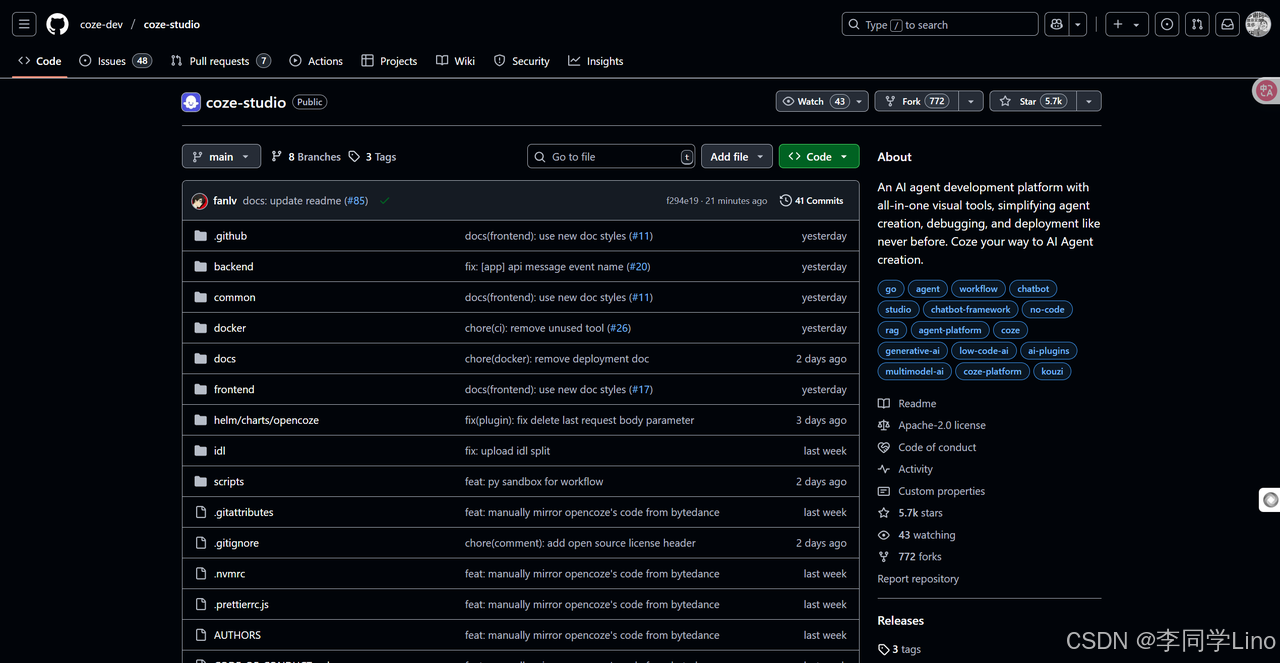The image size is (1280, 663).
Task: Click the coze-studio repository avatar icon
Action: 191,102
